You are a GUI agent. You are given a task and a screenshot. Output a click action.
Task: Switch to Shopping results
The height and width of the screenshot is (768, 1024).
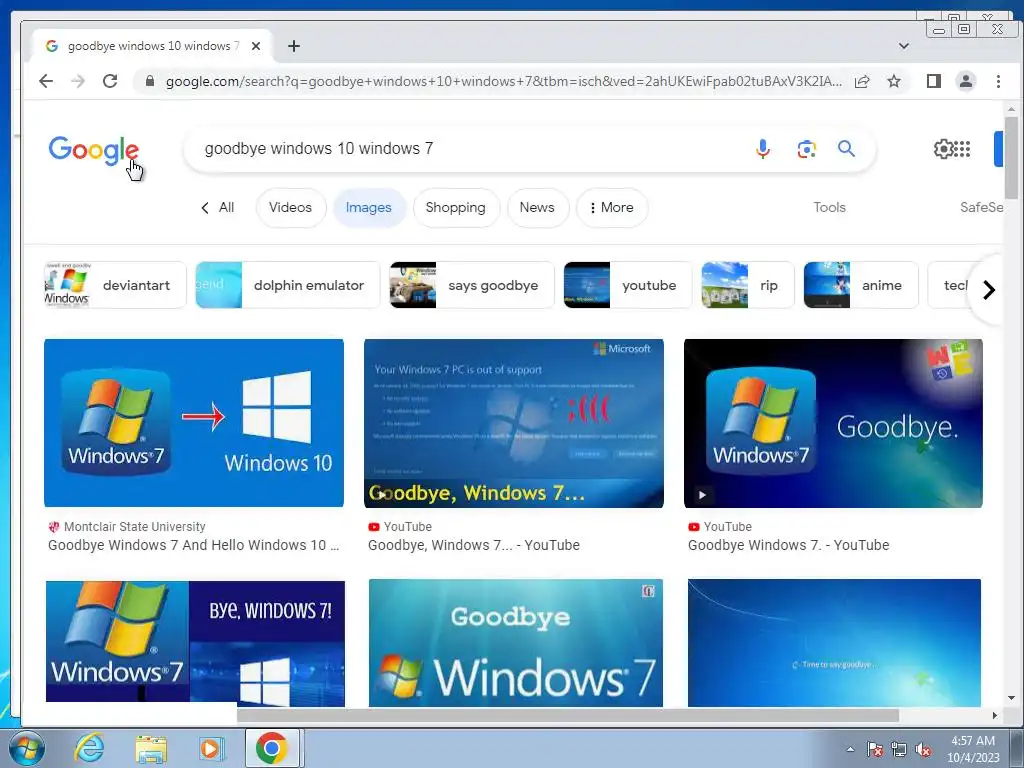(456, 208)
